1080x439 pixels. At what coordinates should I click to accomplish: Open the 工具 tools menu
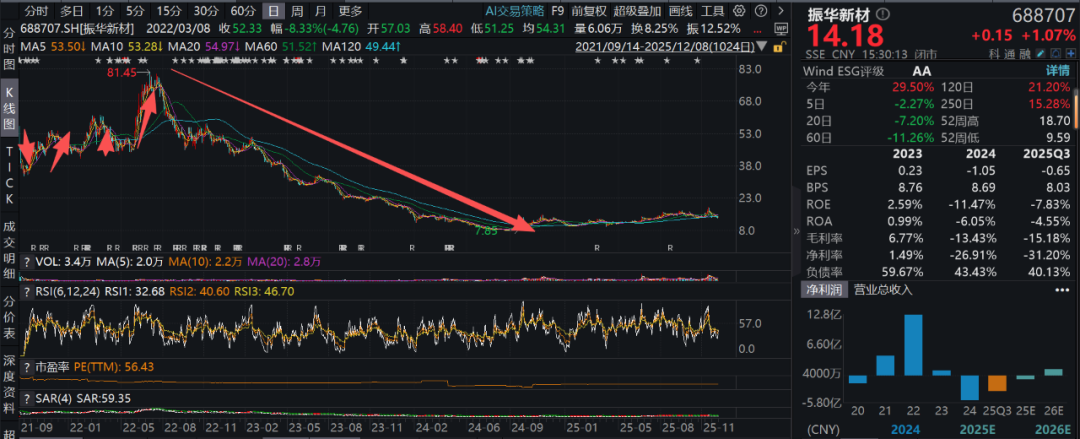pos(712,11)
